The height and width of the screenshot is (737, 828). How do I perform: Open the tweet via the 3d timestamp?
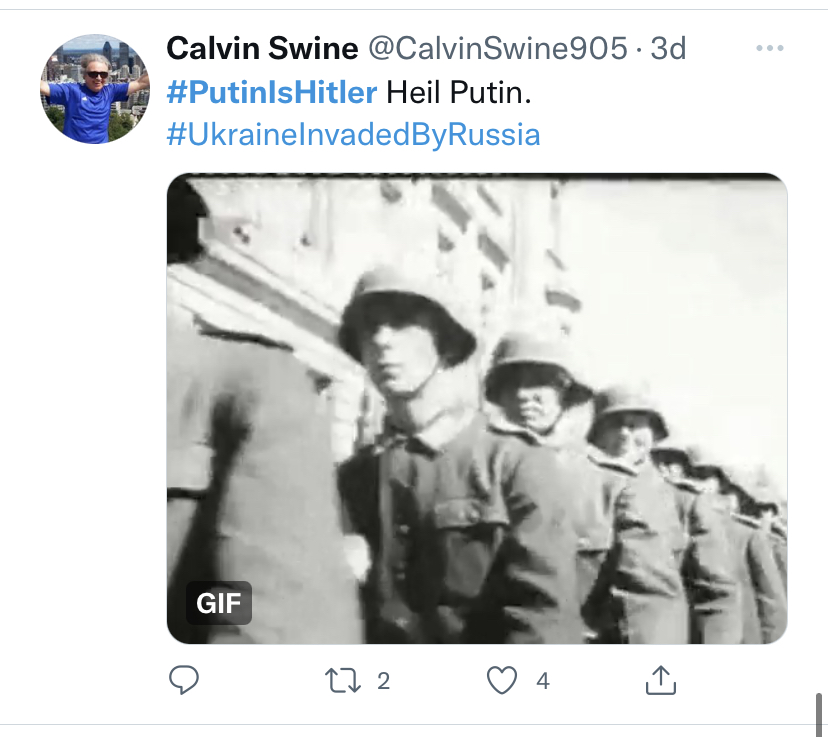[669, 48]
